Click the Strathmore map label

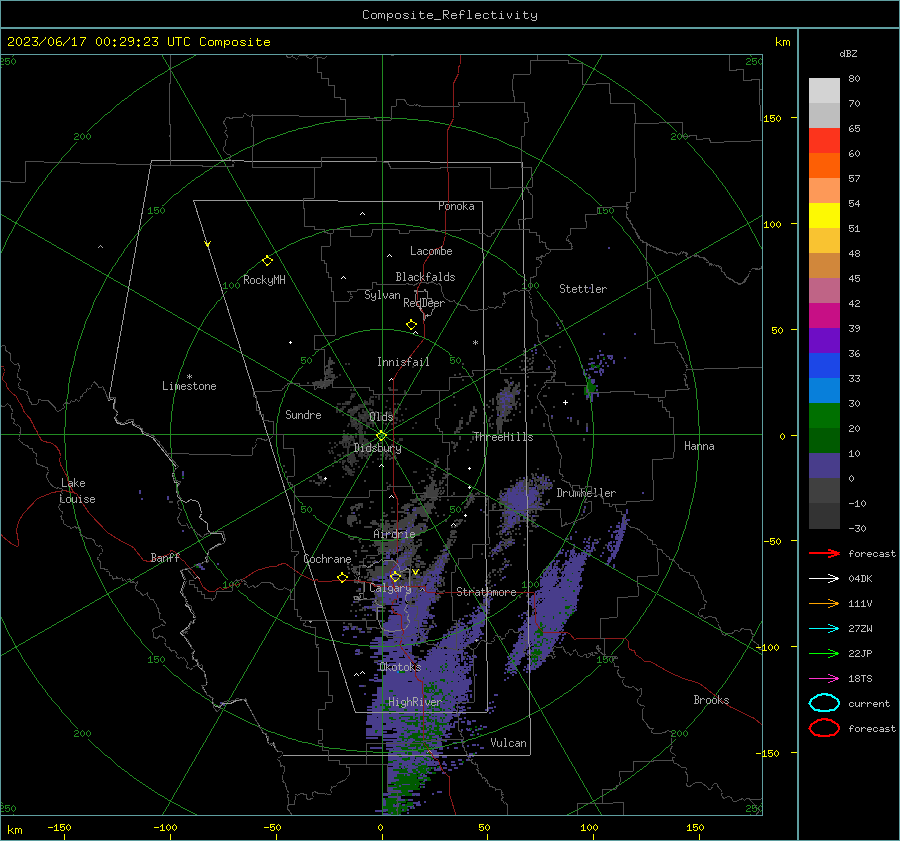point(486,592)
